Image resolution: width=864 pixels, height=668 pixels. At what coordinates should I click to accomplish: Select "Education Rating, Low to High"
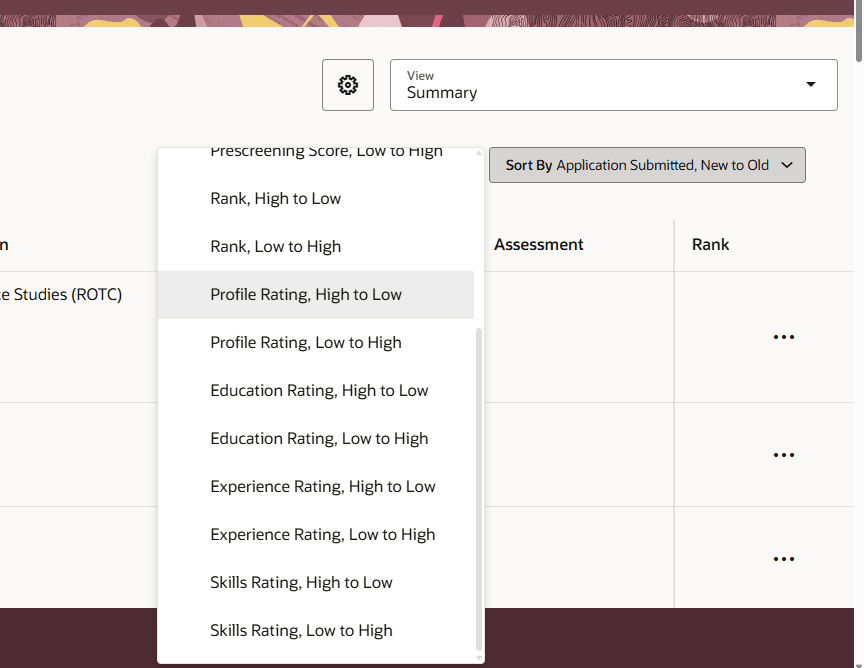318,438
